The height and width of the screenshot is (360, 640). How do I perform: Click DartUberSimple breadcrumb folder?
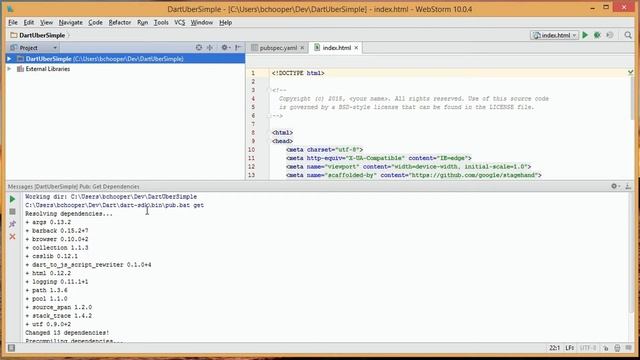tap(38, 35)
